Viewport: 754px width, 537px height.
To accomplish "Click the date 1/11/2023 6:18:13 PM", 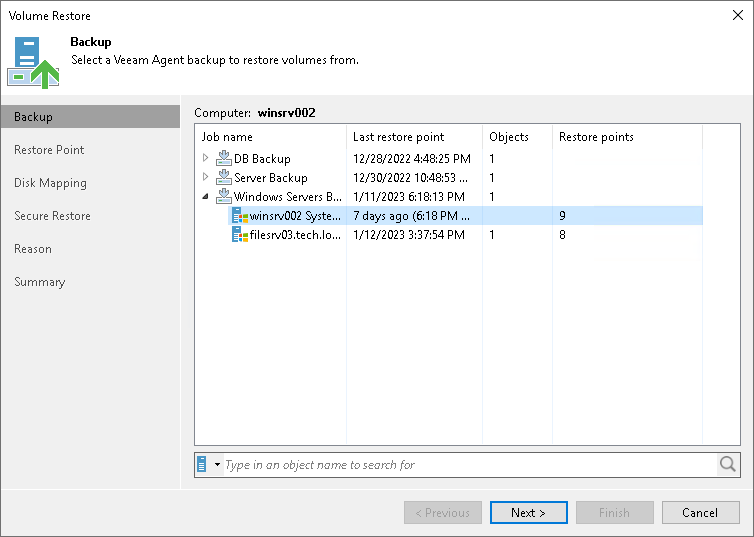I will [409, 197].
